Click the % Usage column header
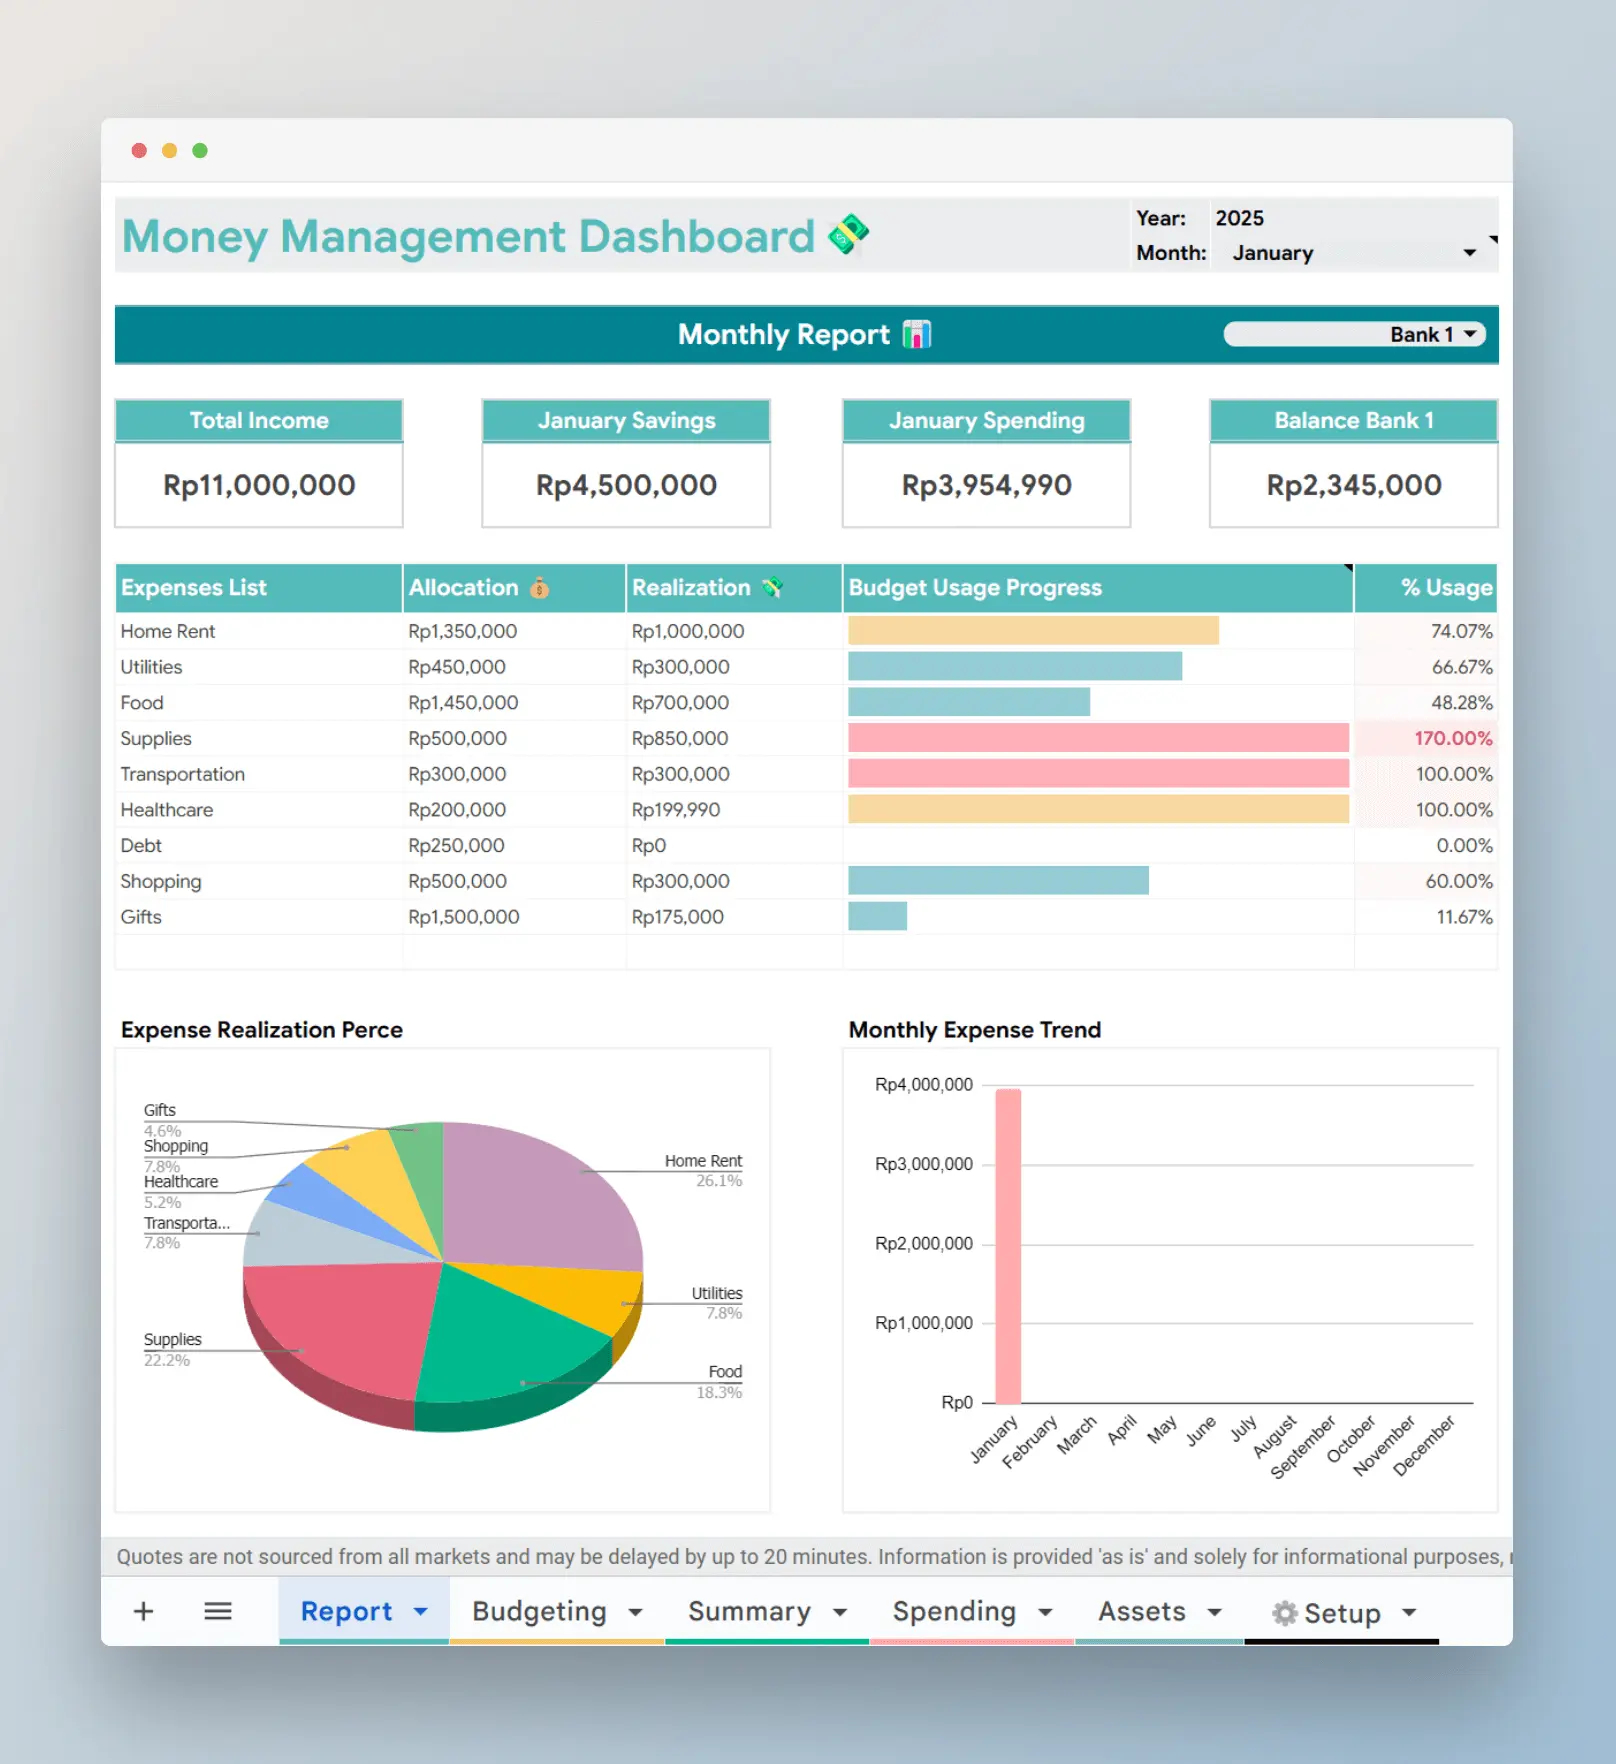 (x=1426, y=587)
